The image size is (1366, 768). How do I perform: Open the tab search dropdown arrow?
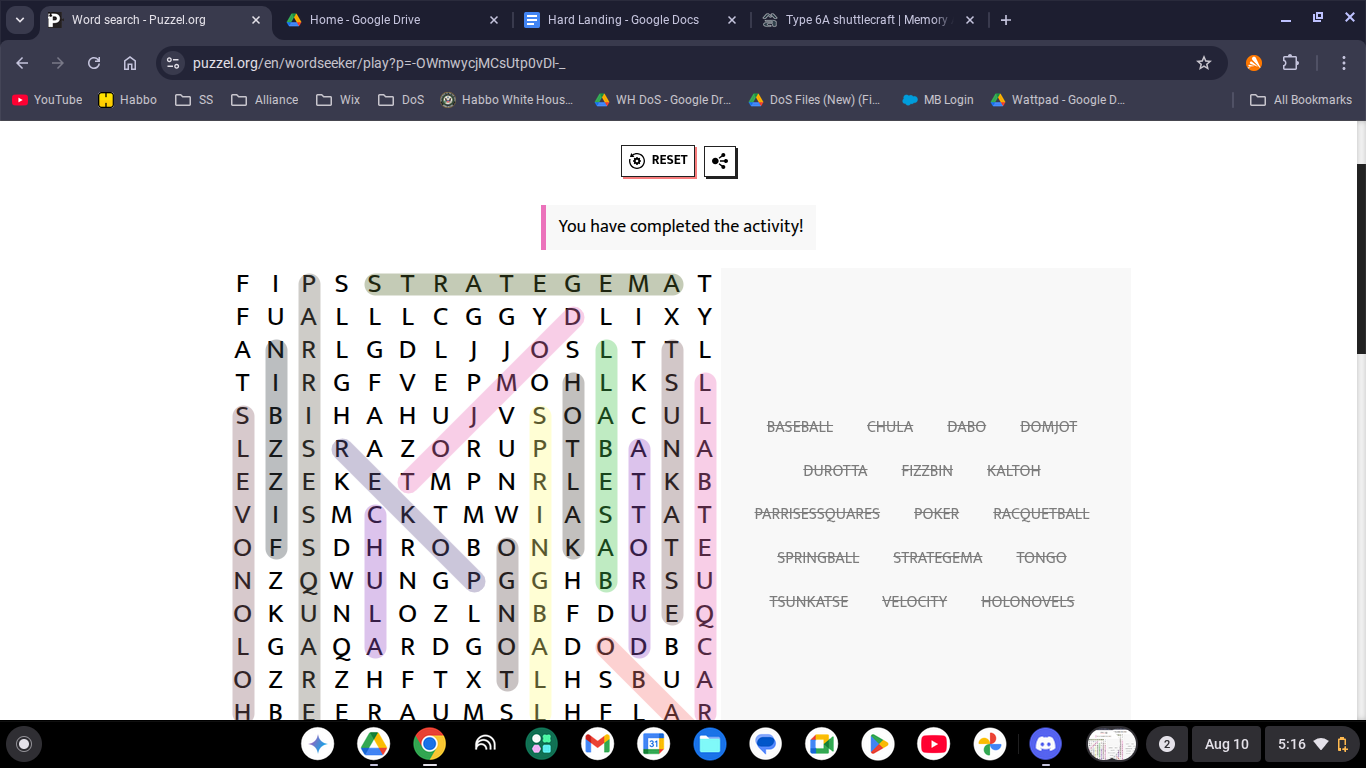pyautogui.click(x=20, y=20)
